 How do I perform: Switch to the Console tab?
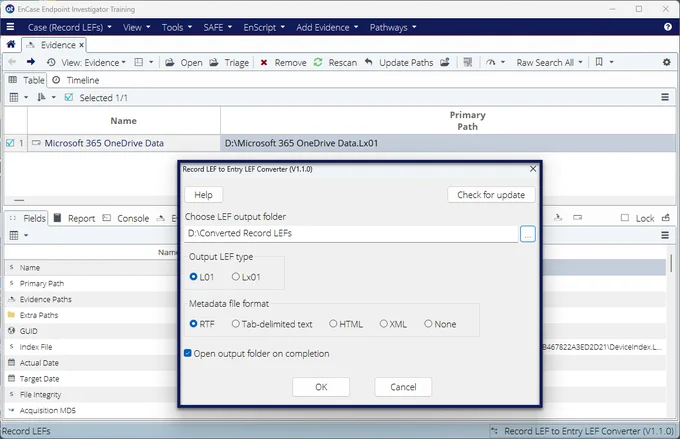(126, 218)
